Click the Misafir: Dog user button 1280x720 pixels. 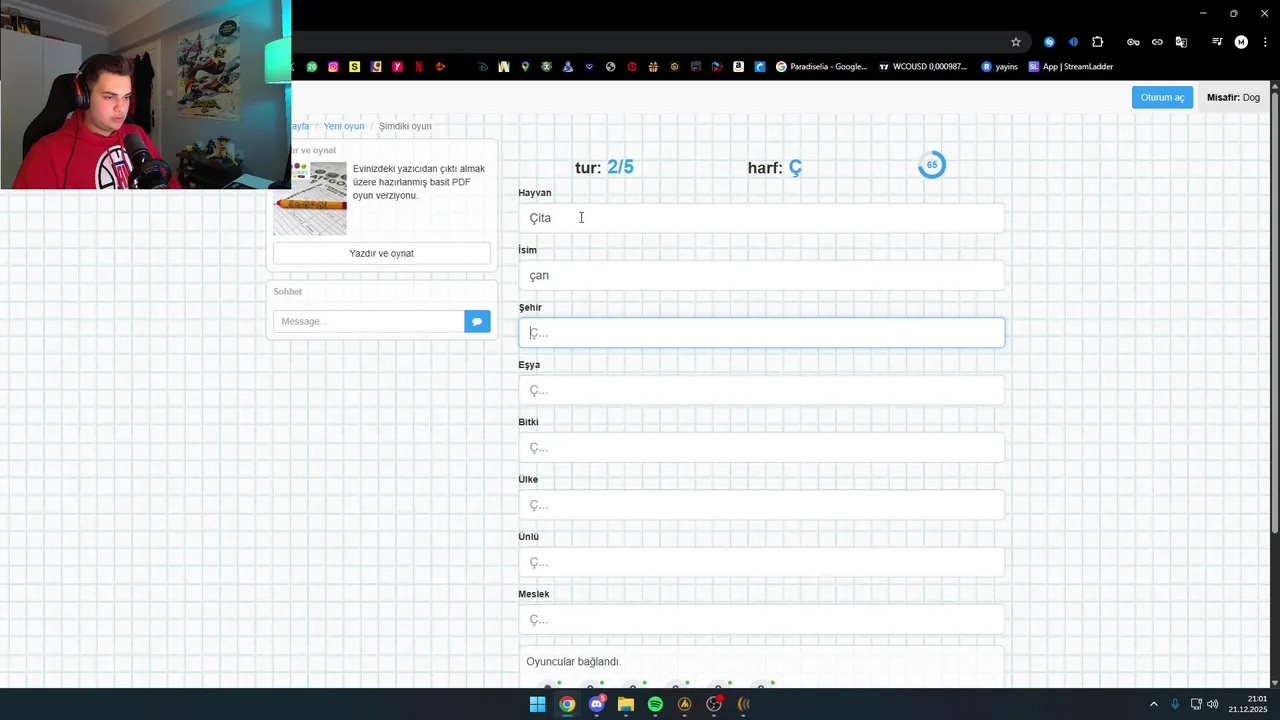[x=1234, y=97]
